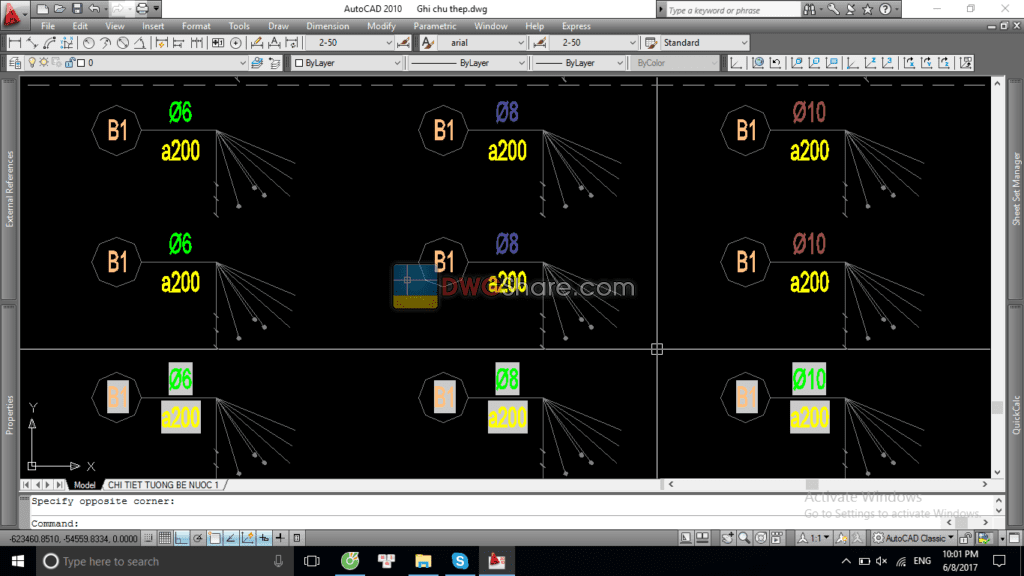Expand the Standard table style dropdown
The width and height of the screenshot is (1024, 576).
tap(743, 43)
